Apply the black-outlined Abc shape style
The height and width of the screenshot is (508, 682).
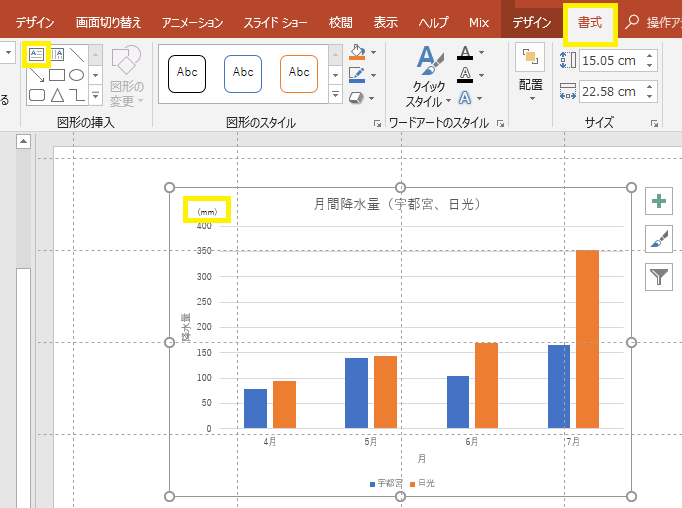pyautogui.click(x=187, y=73)
